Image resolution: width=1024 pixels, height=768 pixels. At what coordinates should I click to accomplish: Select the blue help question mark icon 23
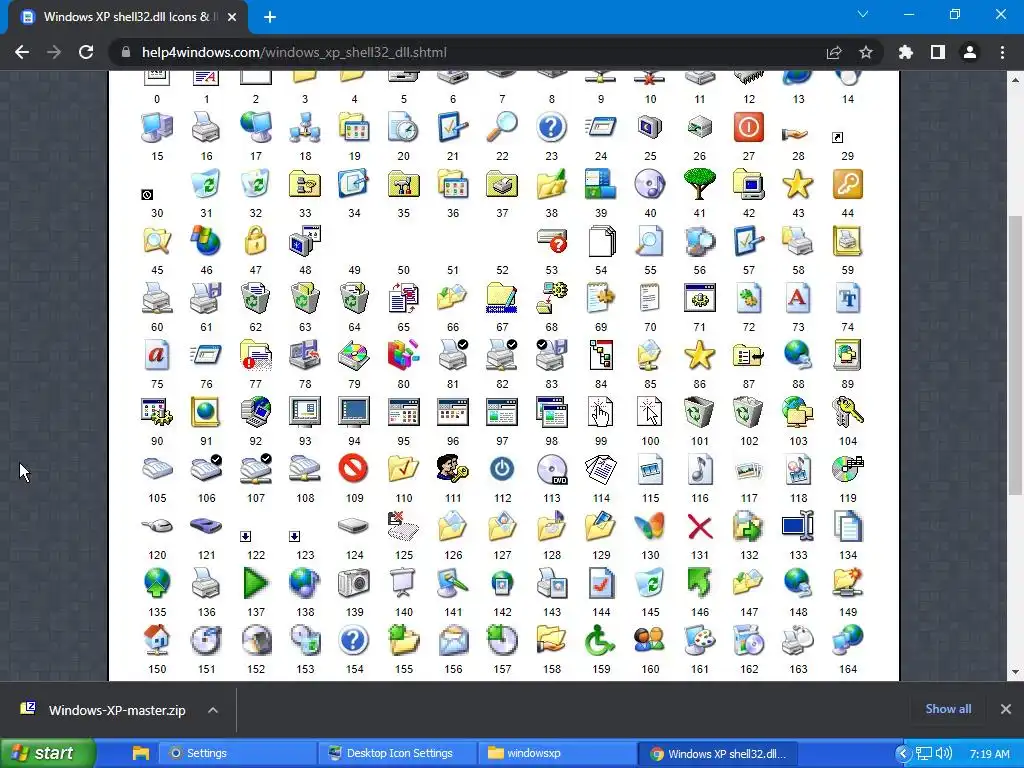[551, 127]
